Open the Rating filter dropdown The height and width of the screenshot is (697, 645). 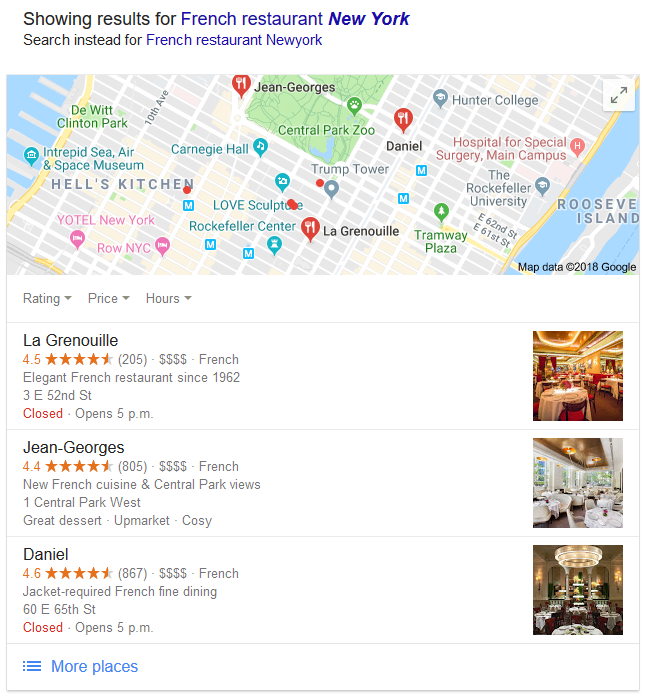[47, 298]
